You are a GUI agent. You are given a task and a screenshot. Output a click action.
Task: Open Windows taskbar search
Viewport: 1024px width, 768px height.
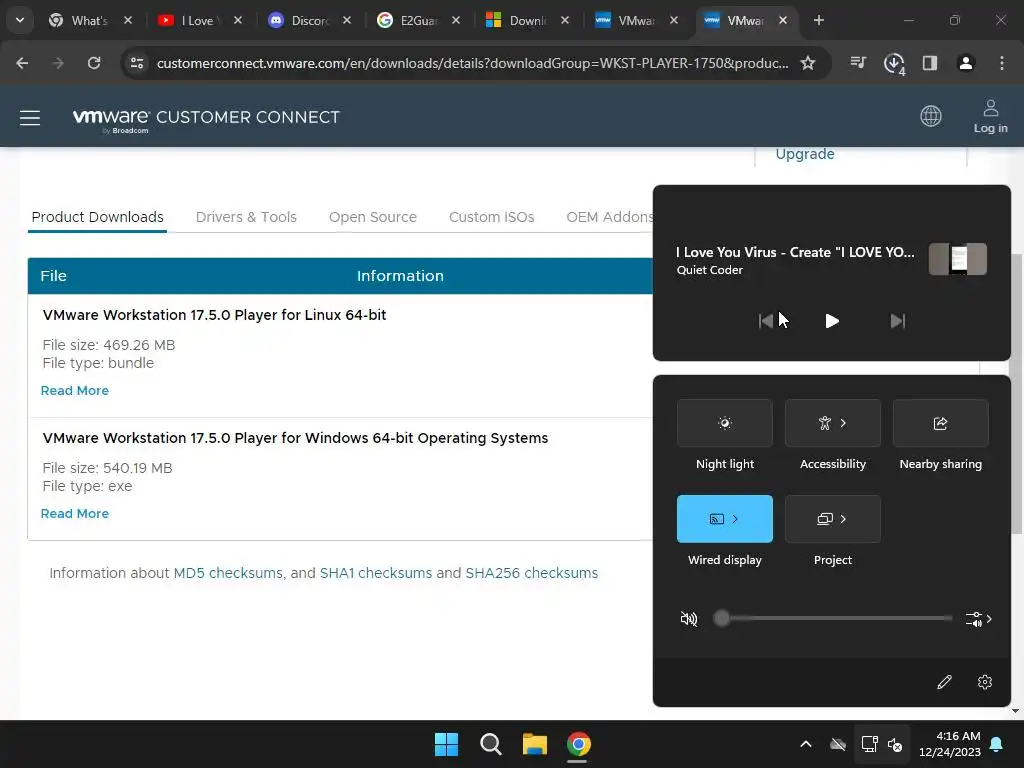(x=490, y=744)
